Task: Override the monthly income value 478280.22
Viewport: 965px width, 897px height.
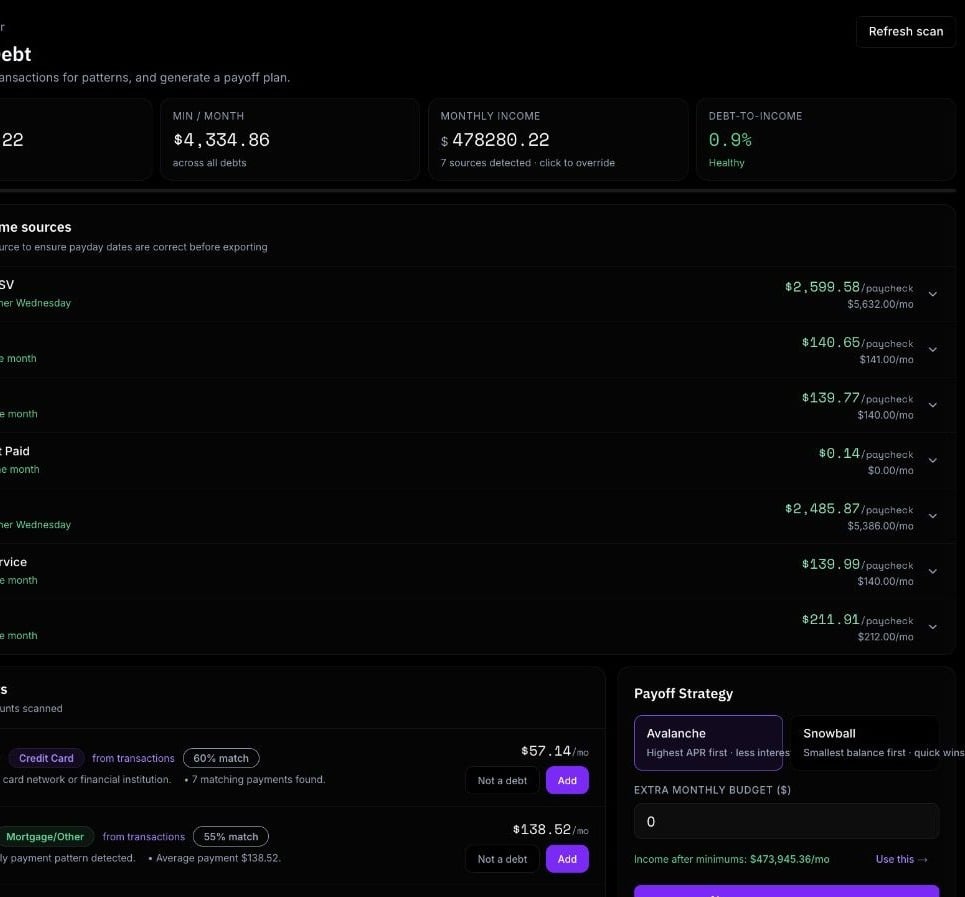Action: click(500, 140)
